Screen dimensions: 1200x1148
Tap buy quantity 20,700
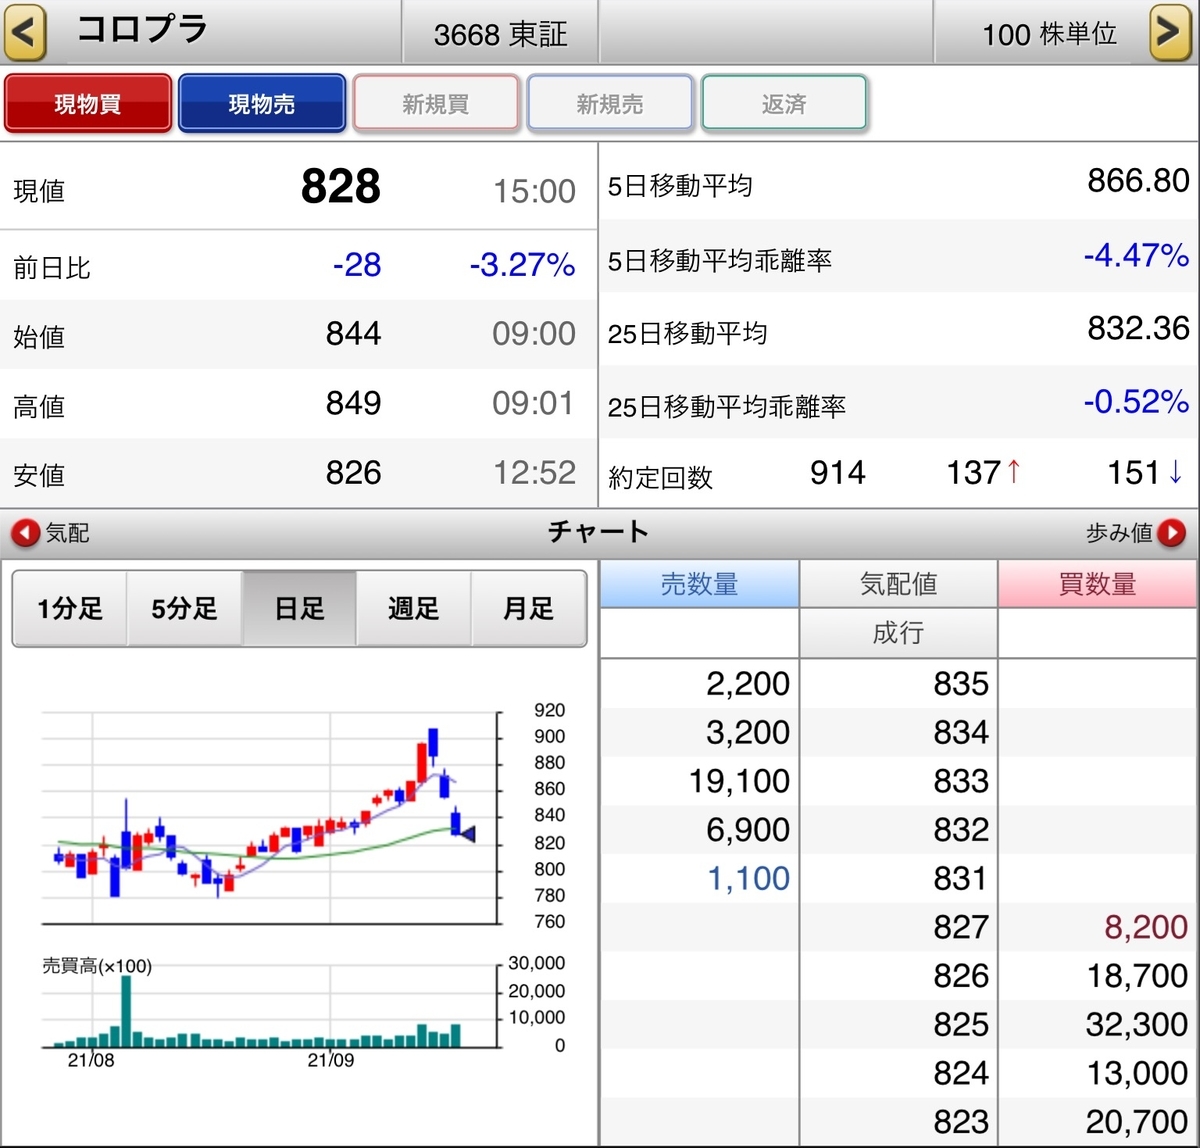1137,1123
